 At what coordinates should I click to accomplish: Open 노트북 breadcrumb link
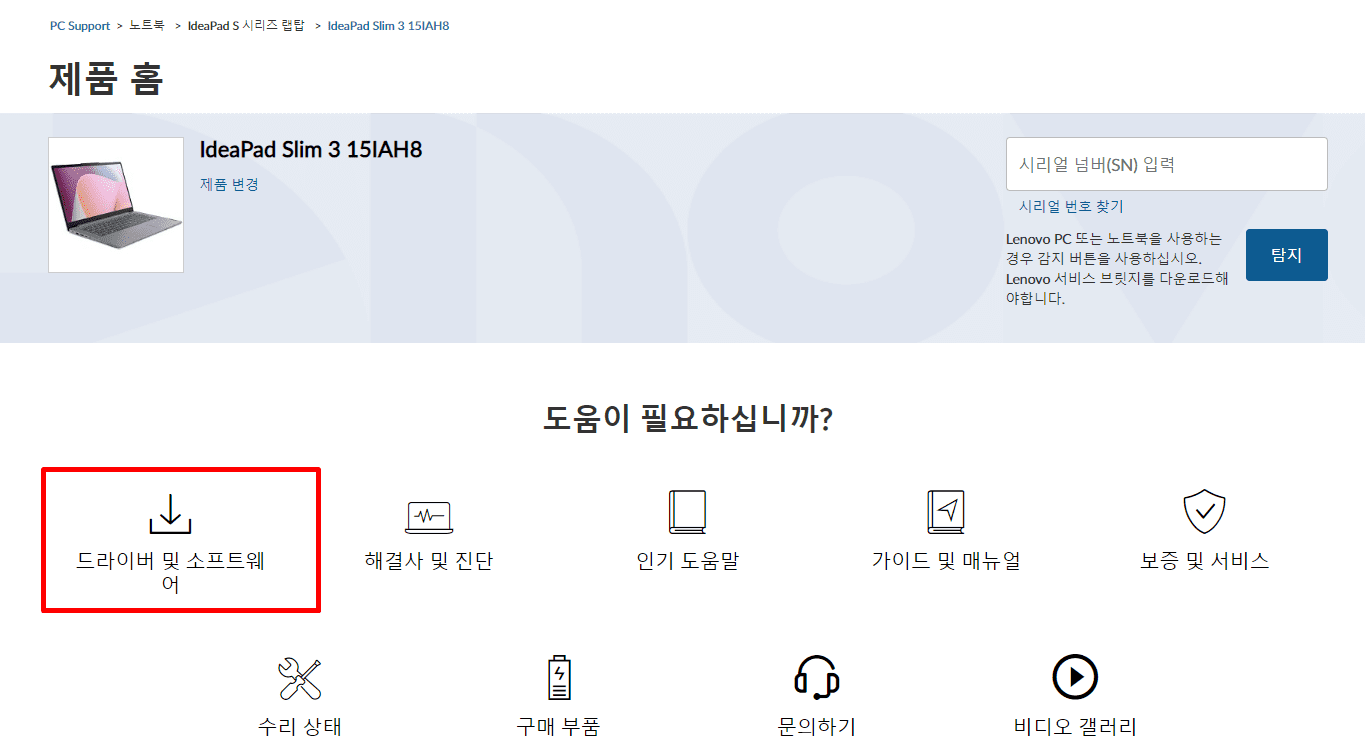pos(147,26)
